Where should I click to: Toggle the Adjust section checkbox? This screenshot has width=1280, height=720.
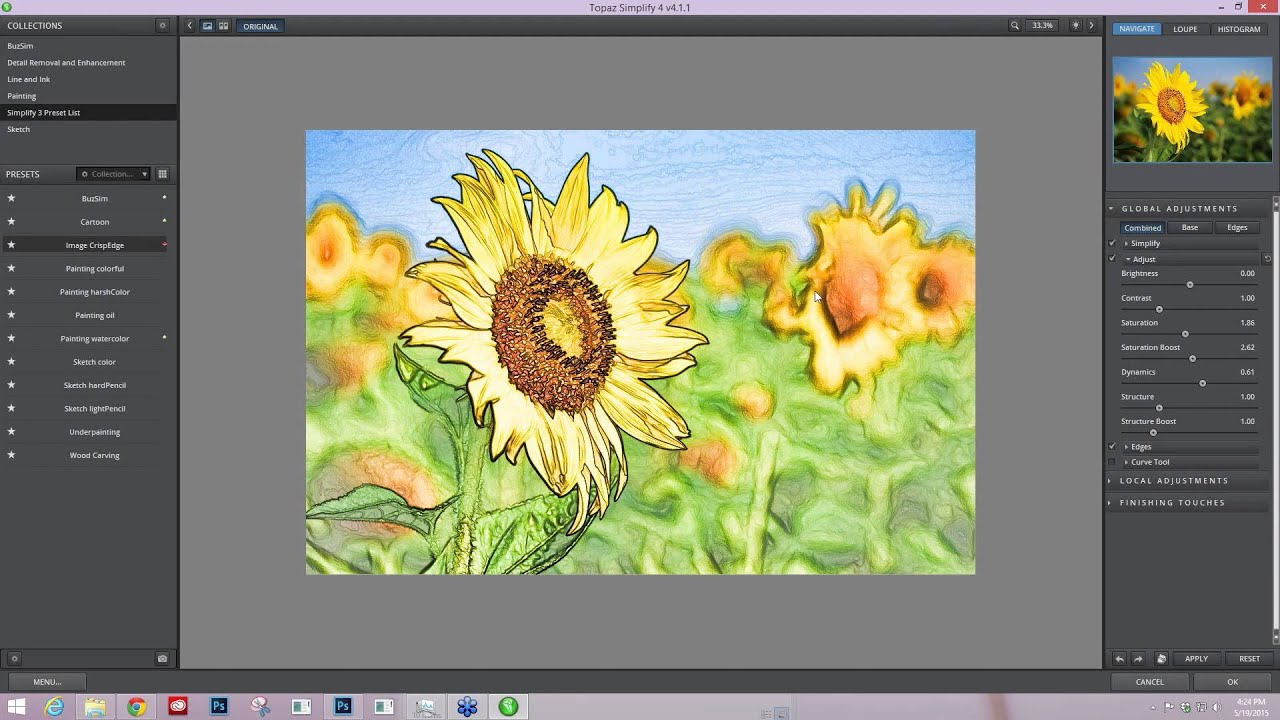(1112, 259)
